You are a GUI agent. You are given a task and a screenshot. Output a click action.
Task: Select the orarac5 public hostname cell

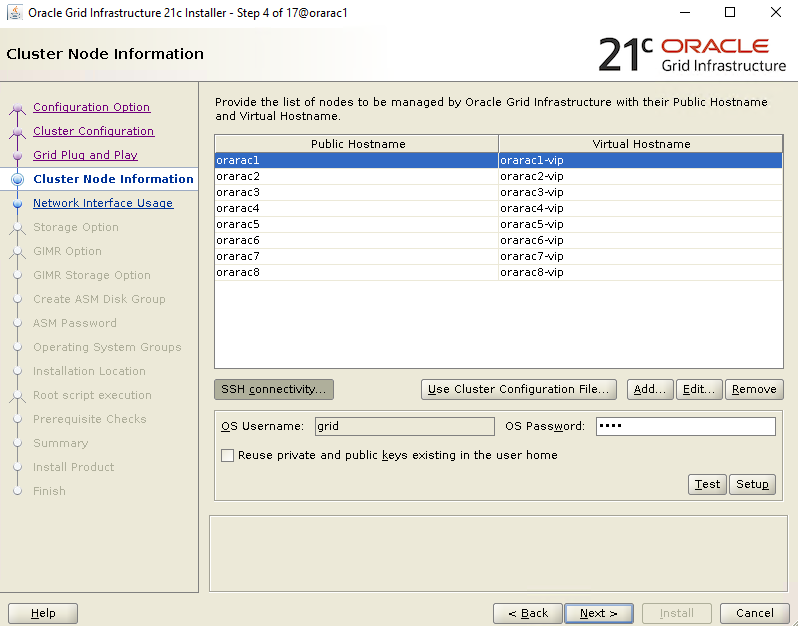tap(356, 224)
